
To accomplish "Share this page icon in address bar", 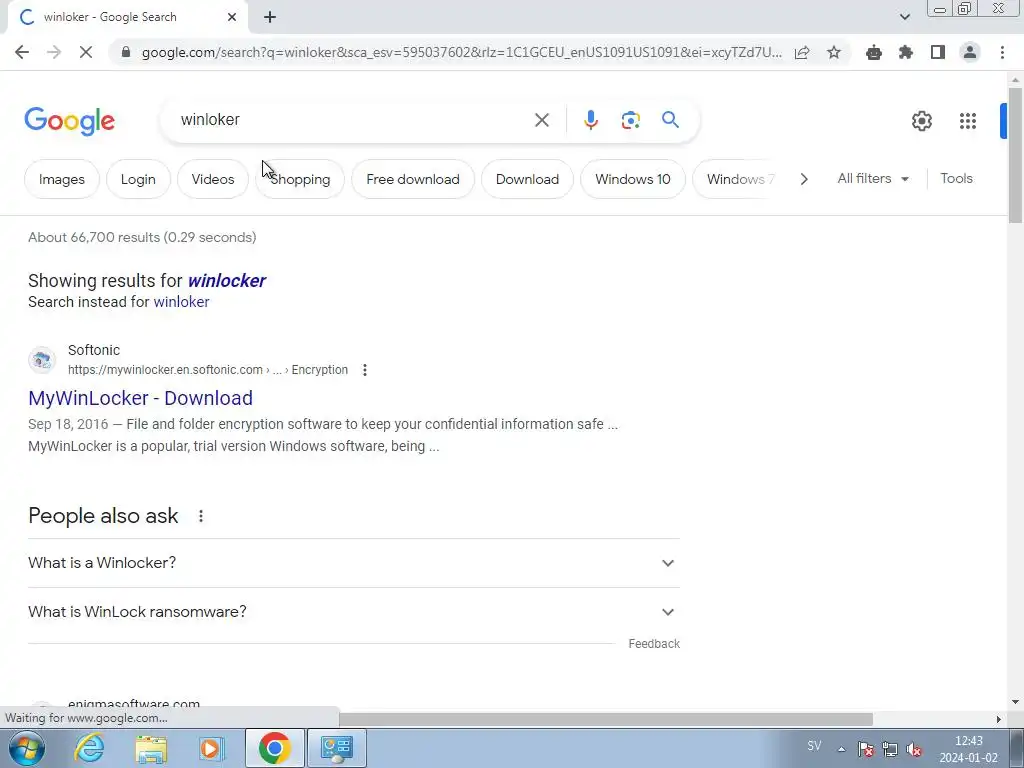I will 802,52.
